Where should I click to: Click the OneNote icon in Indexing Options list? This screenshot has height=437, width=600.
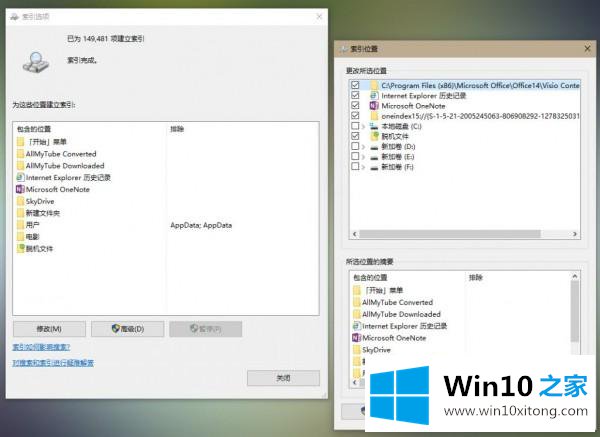20,189
